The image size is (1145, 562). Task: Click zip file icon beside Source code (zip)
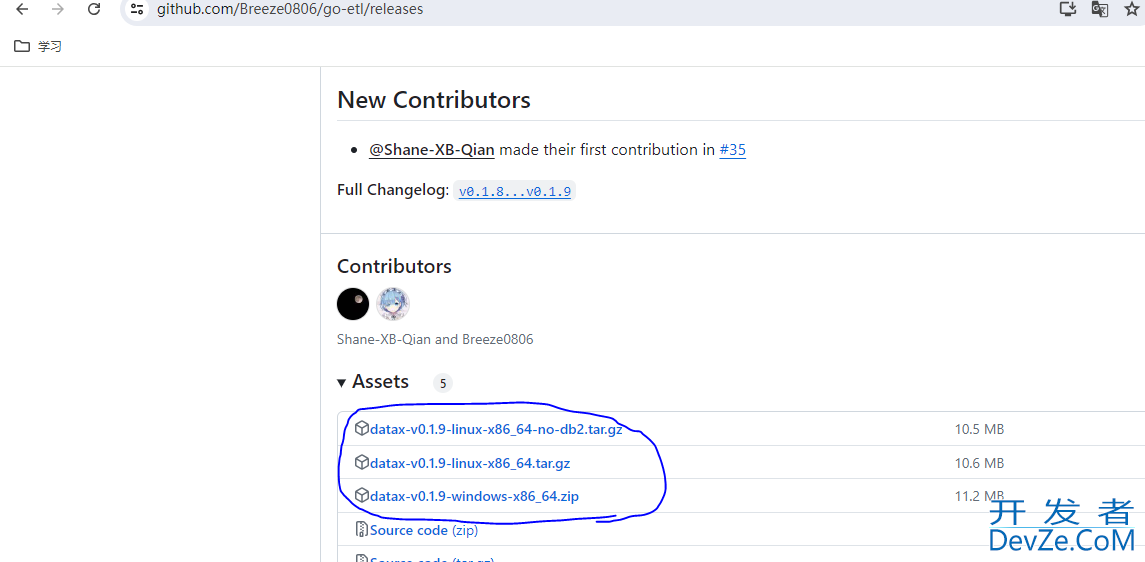361,529
